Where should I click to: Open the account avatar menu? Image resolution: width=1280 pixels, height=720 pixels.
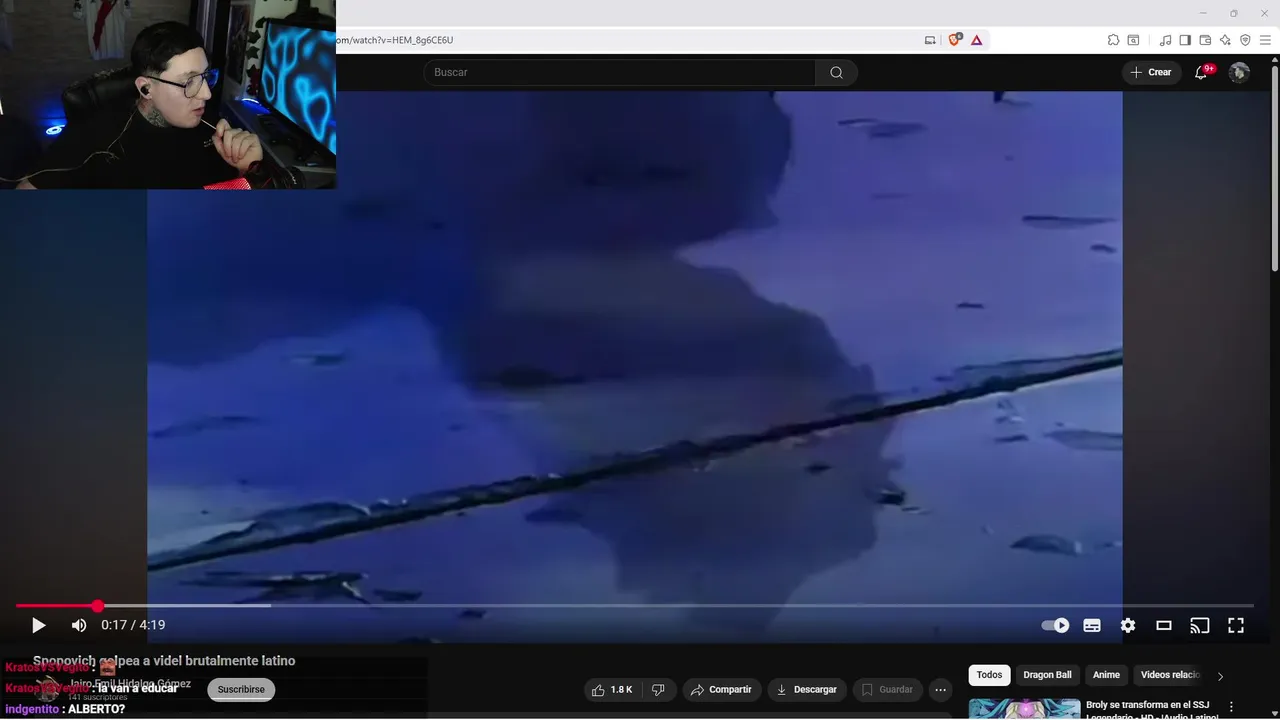(x=1239, y=72)
